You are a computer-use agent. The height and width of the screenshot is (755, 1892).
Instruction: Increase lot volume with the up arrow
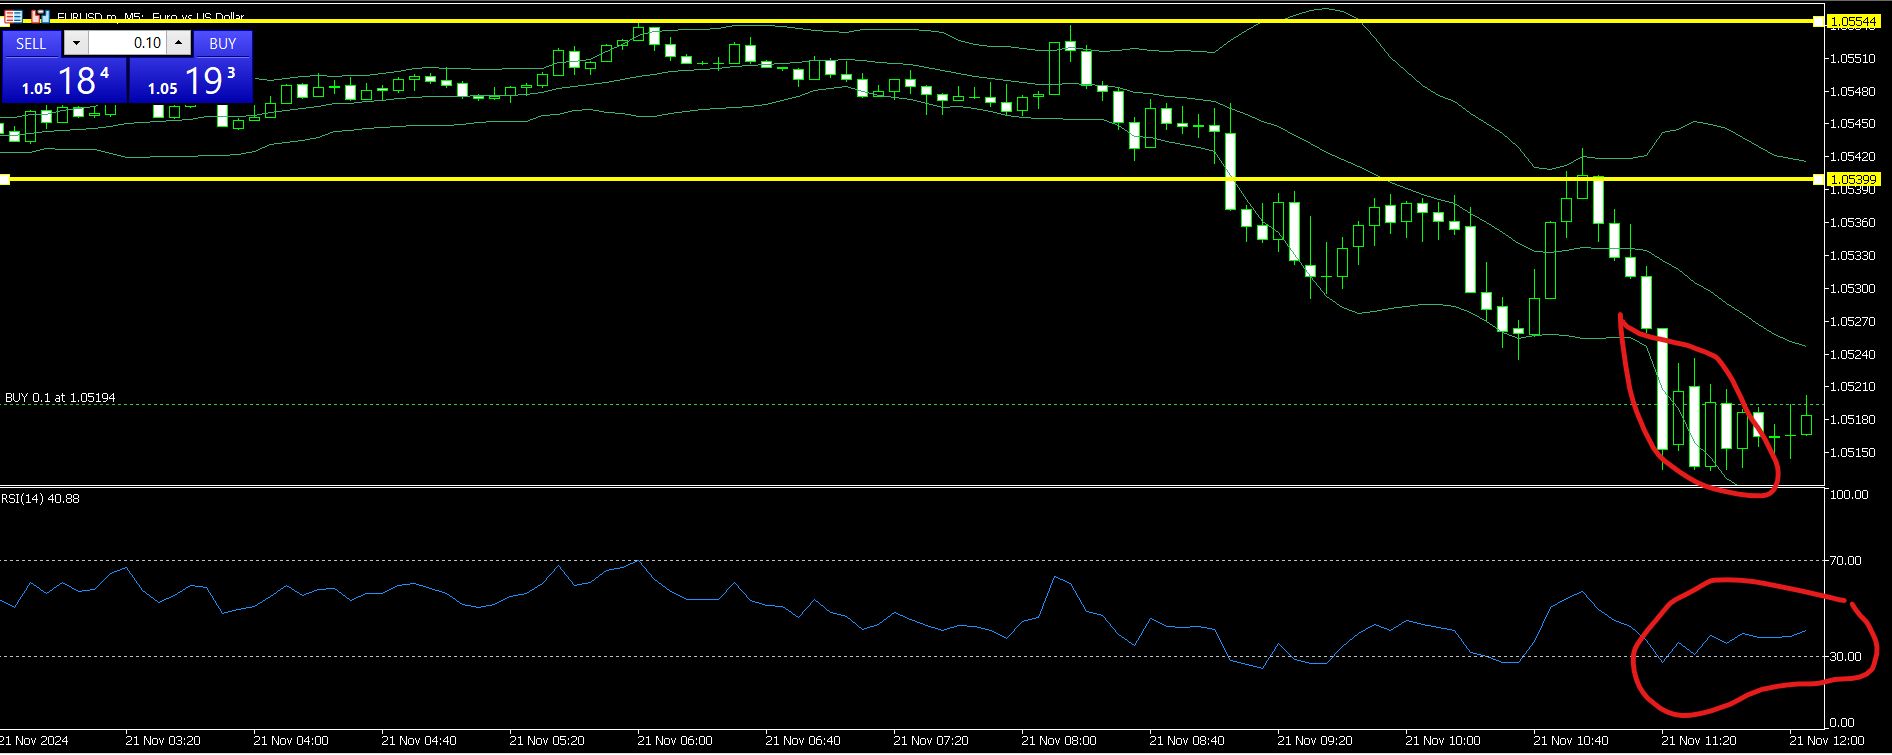tap(179, 43)
